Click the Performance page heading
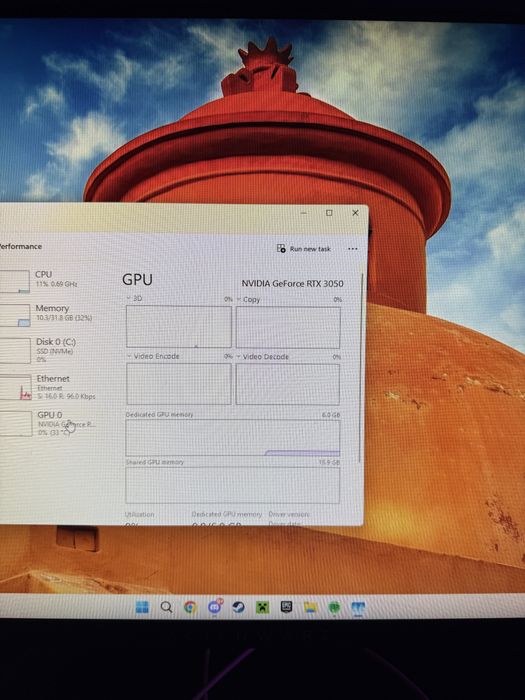 pos(21,246)
